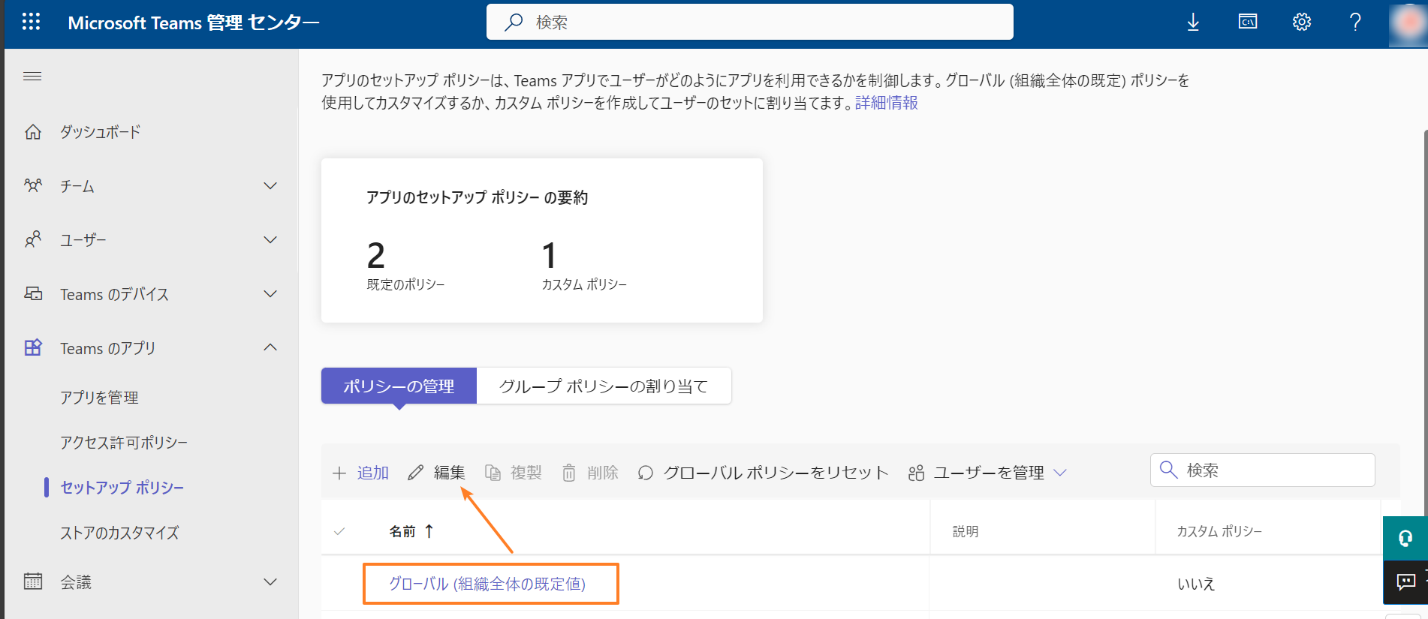Click the 既定のポリシー count label

(x=406, y=284)
